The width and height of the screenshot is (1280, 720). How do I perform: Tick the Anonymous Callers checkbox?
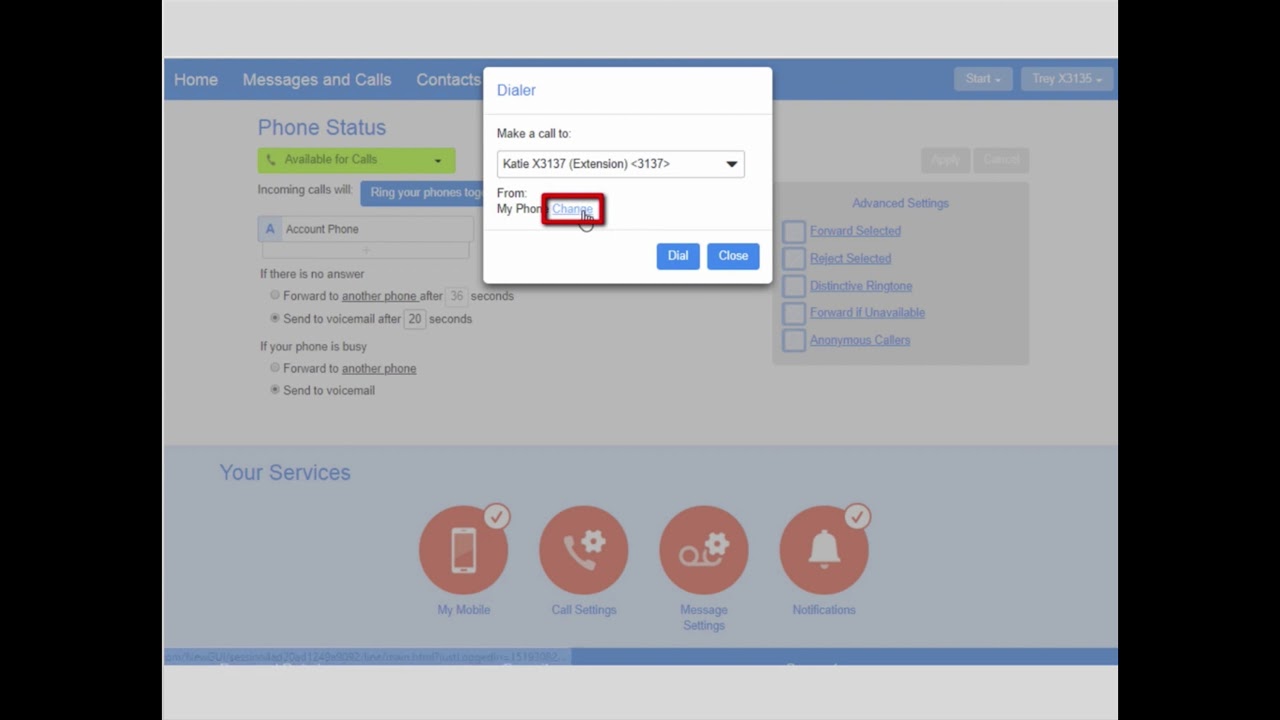pyautogui.click(x=794, y=340)
